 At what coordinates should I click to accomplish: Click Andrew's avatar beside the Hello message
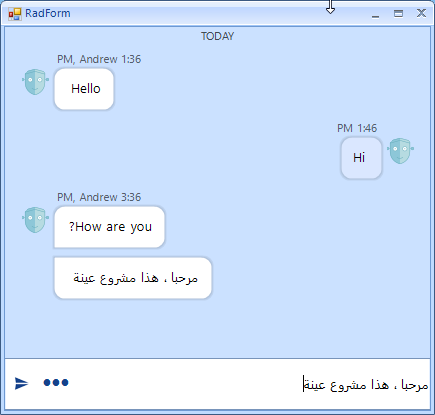(x=35, y=82)
